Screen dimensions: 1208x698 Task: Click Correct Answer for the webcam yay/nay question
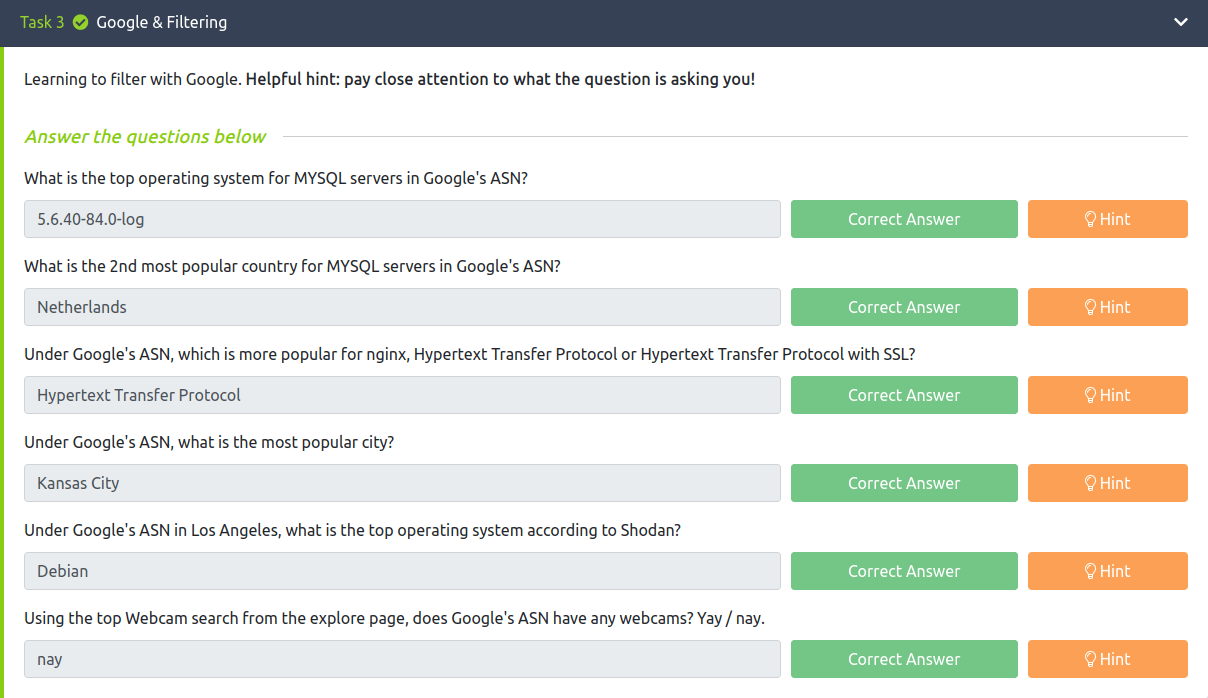904,659
